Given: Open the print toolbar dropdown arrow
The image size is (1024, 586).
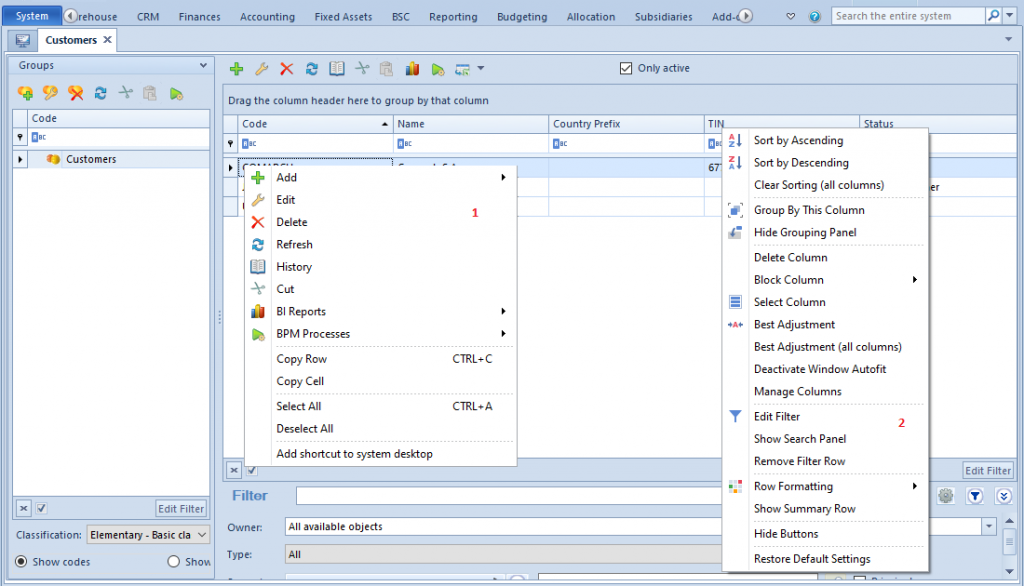Looking at the screenshot, I should point(481,68).
